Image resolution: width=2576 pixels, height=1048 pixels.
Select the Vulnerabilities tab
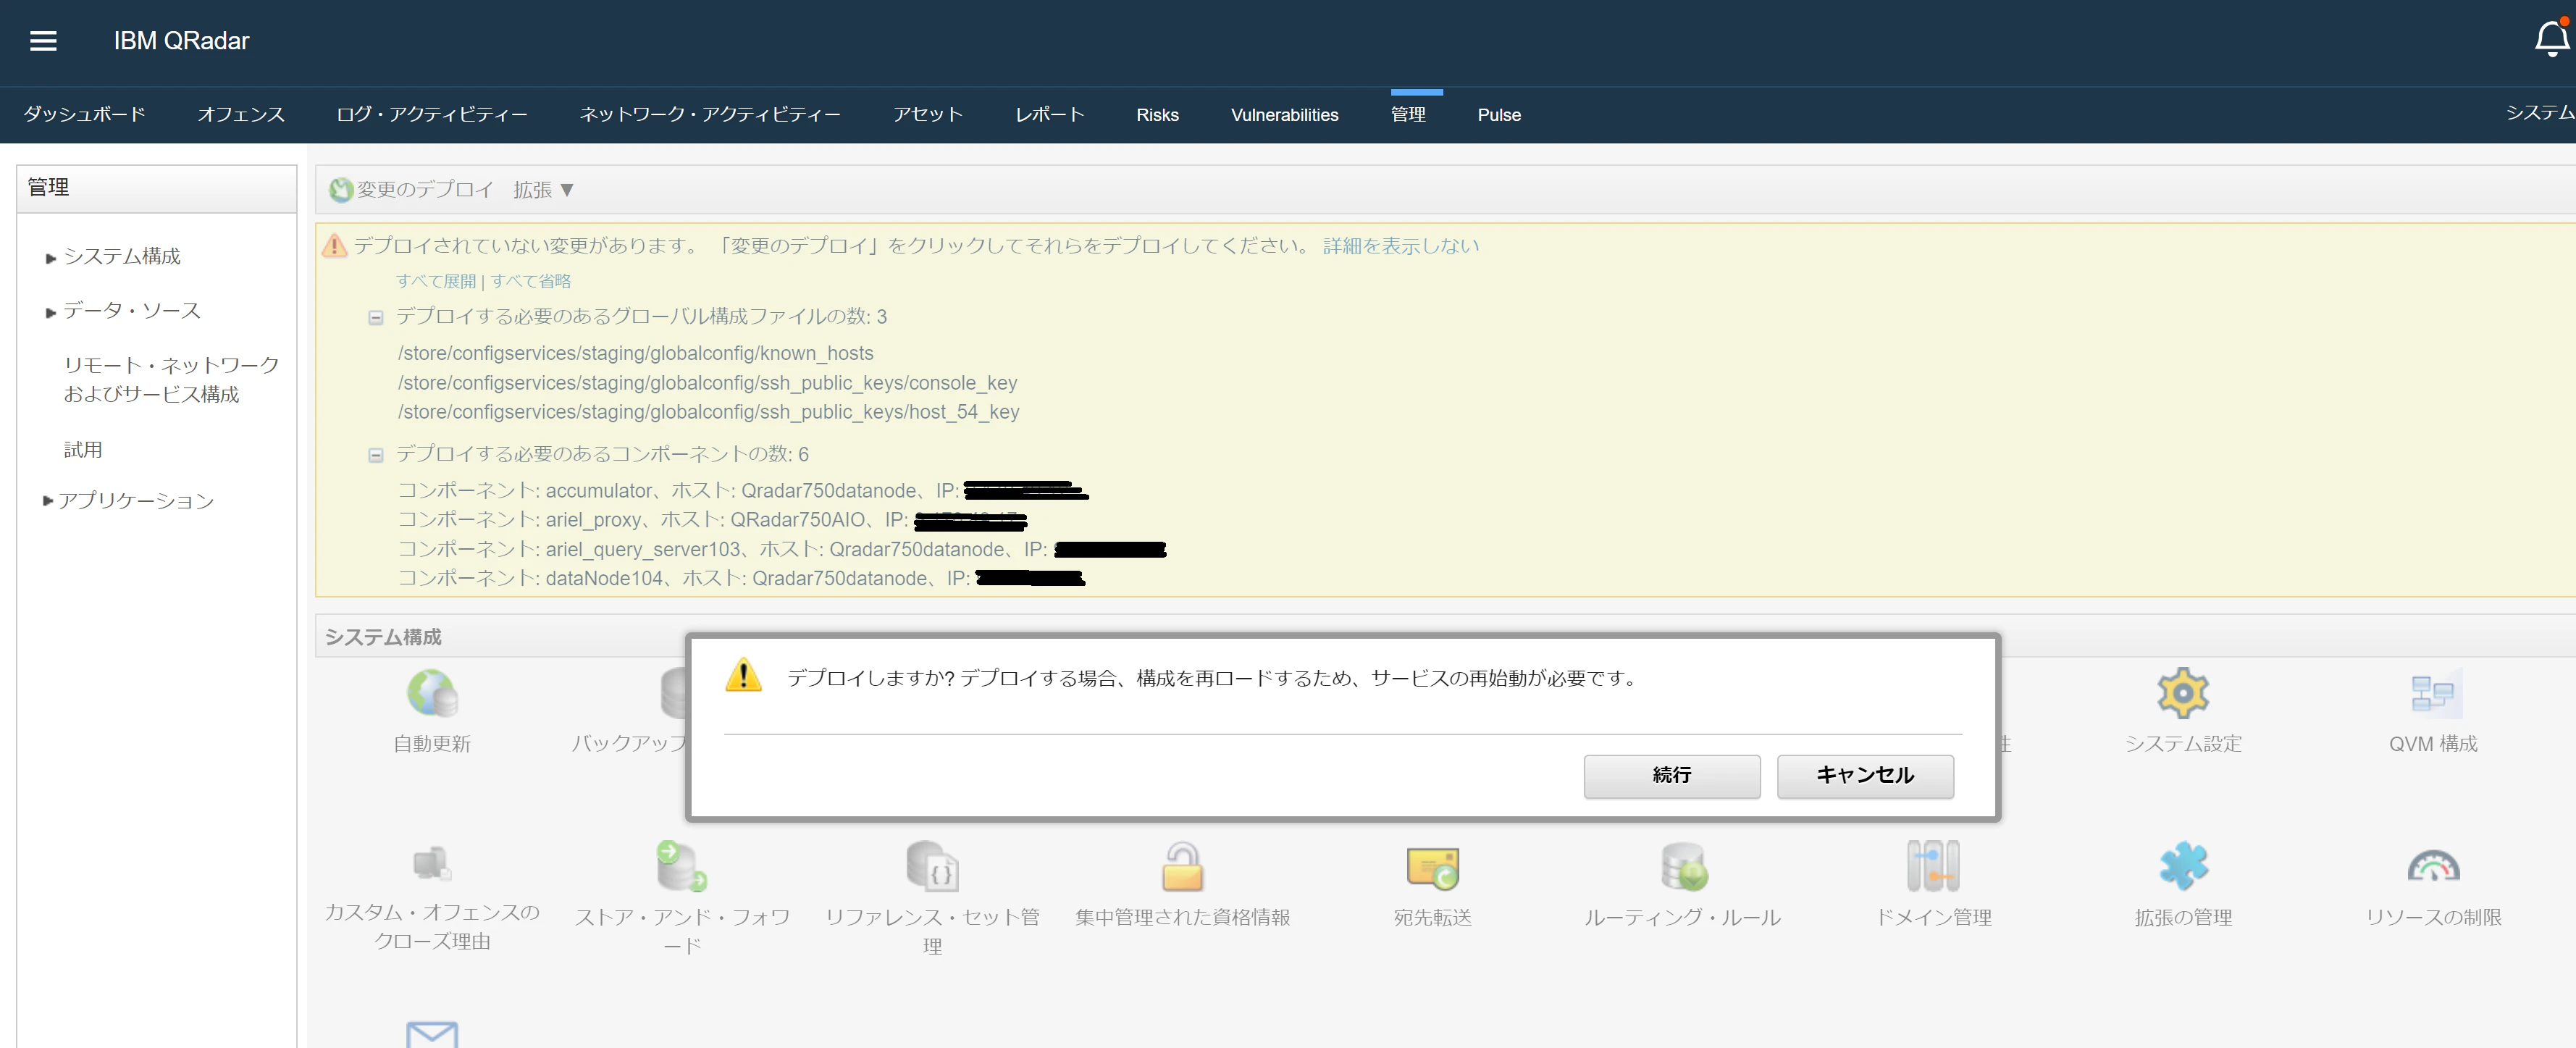pyautogui.click(x=1284, y=114)
